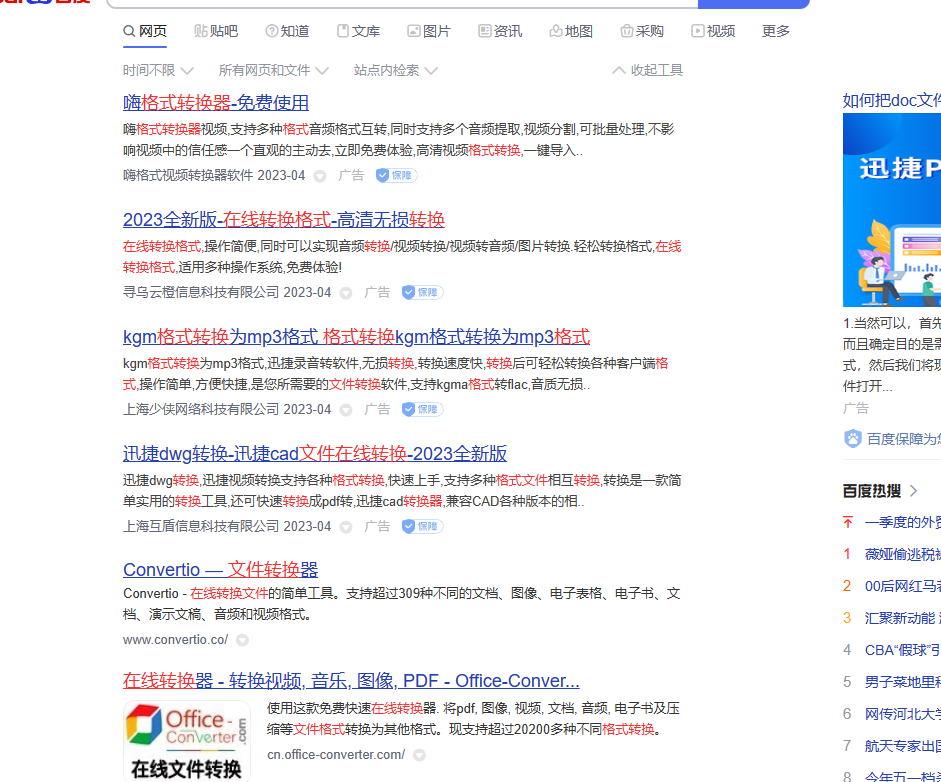Open the 文库 tab

click(x=358, y=31)
